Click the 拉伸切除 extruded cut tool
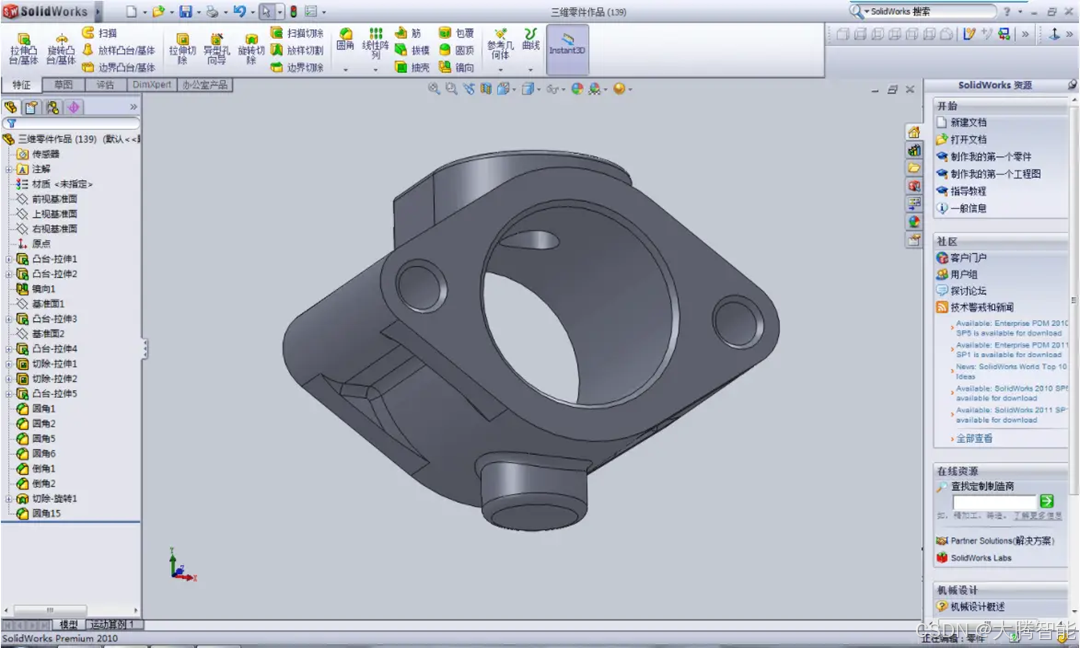The image size is (1080, 648). (x=183, y=48)
